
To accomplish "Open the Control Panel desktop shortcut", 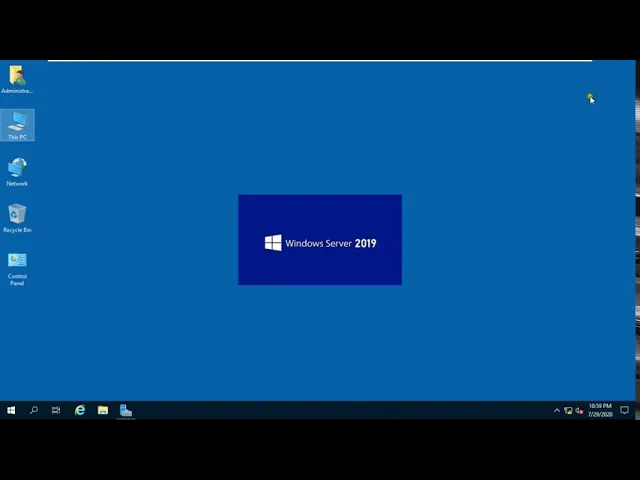I will click(17, 269).
